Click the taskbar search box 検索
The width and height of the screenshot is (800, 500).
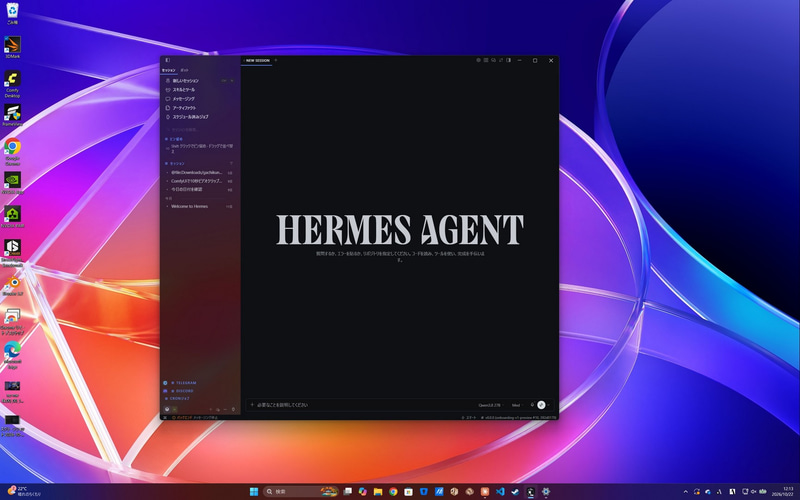301,492
